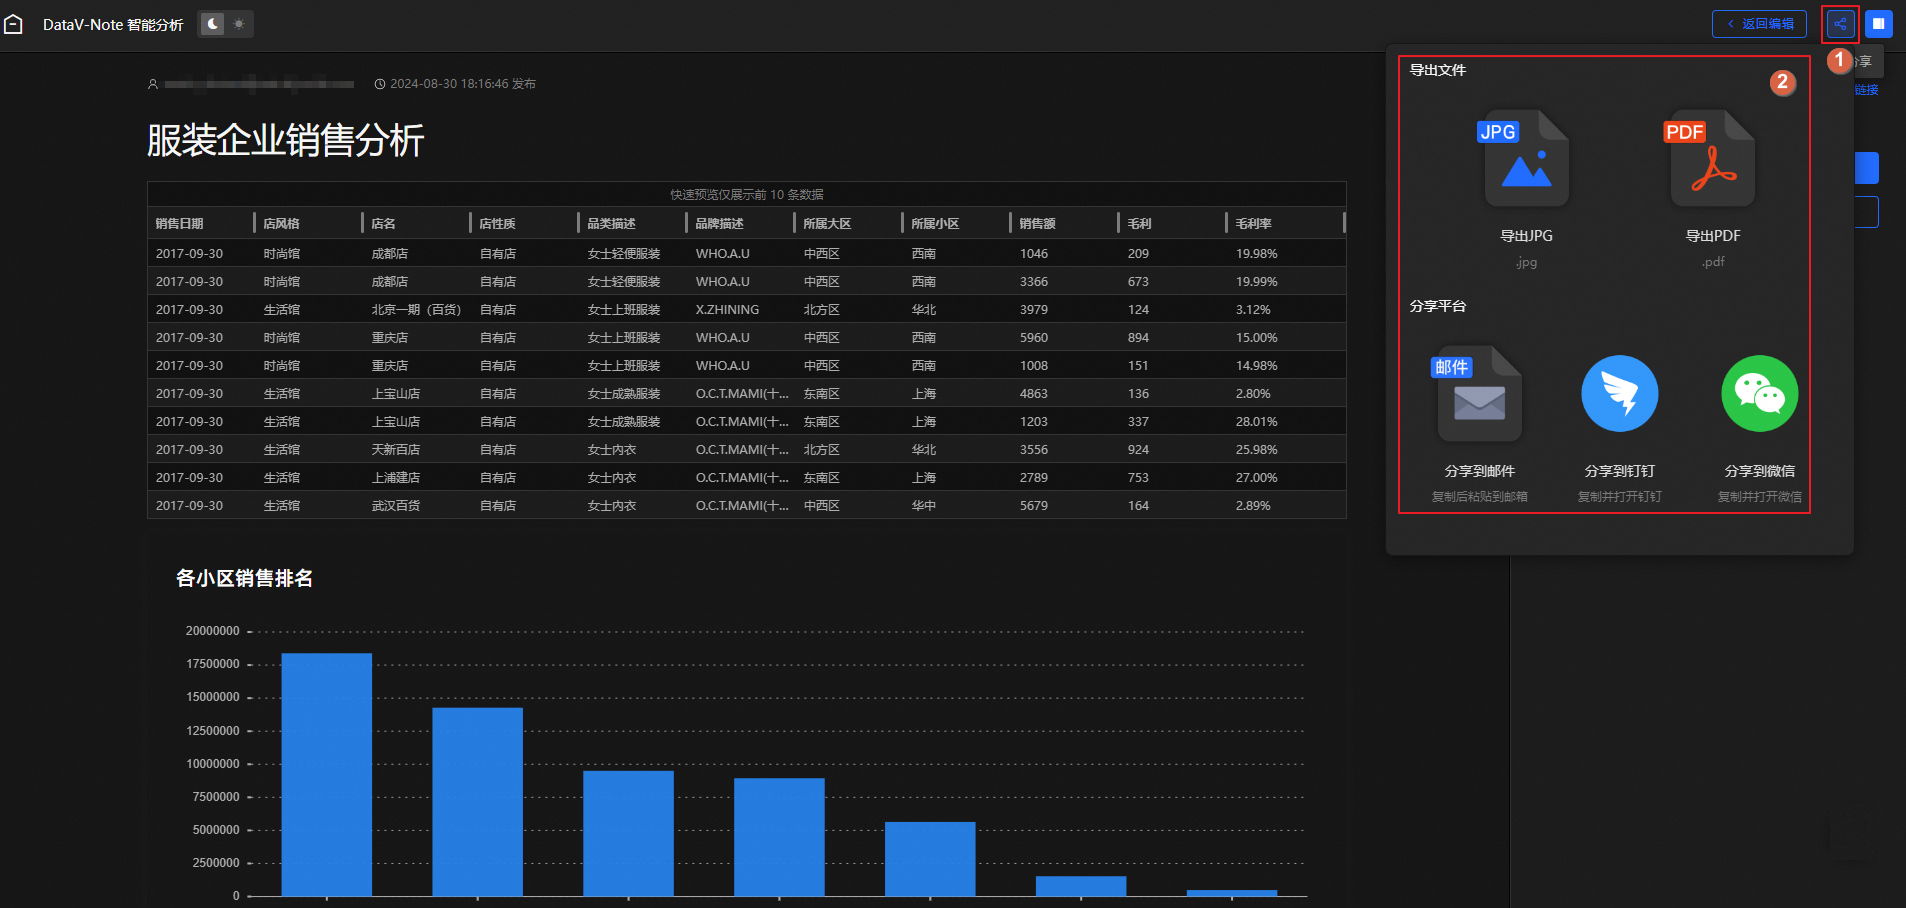Click the gross profit value 753

point(1138,478)
